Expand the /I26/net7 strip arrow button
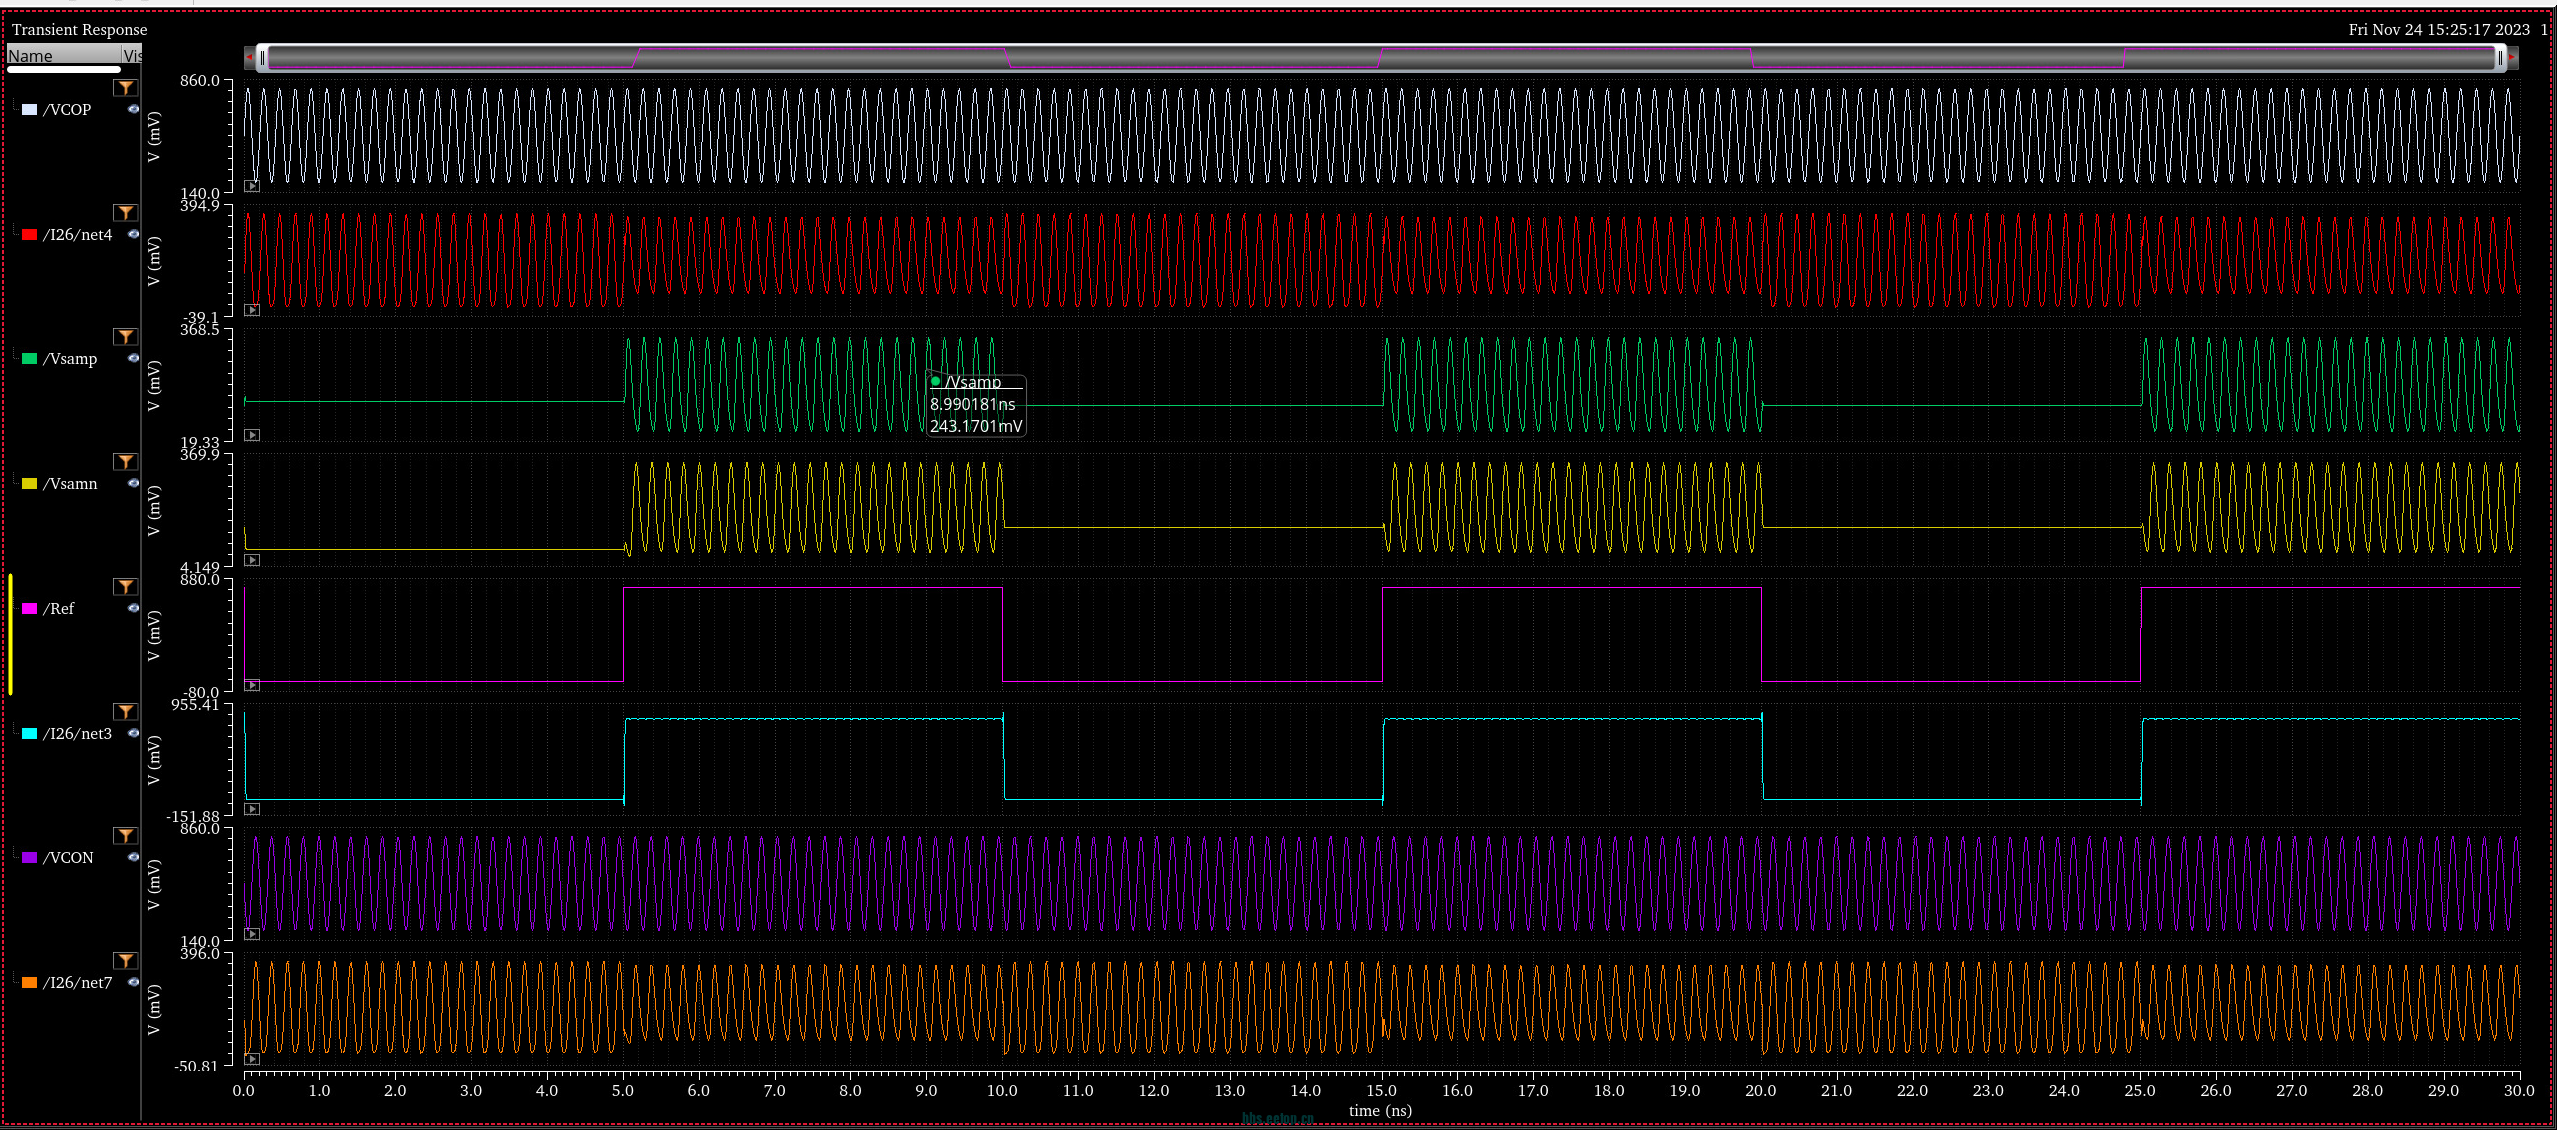 [x=252, y=1059]
